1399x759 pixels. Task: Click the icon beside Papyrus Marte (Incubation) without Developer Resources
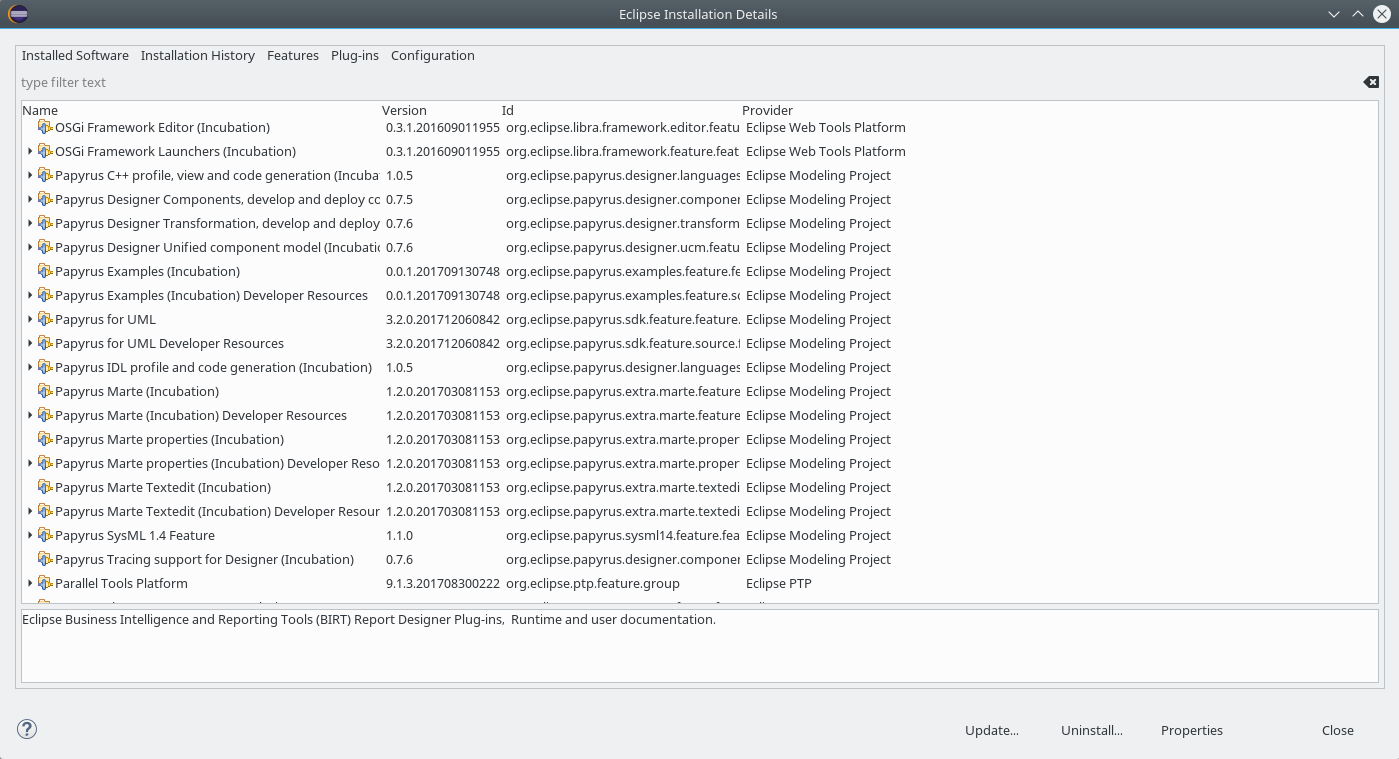coord(45,391)
